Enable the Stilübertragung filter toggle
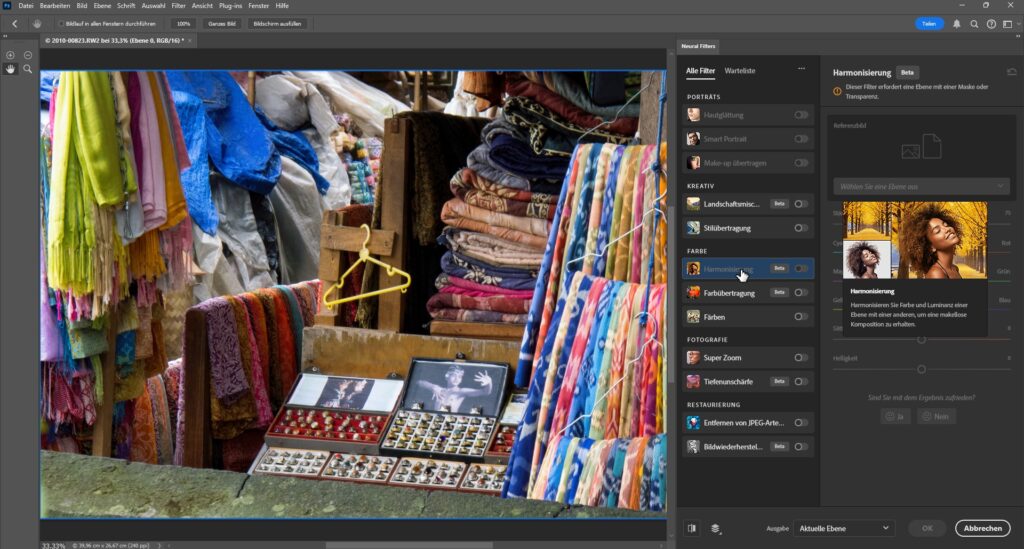 801,228
